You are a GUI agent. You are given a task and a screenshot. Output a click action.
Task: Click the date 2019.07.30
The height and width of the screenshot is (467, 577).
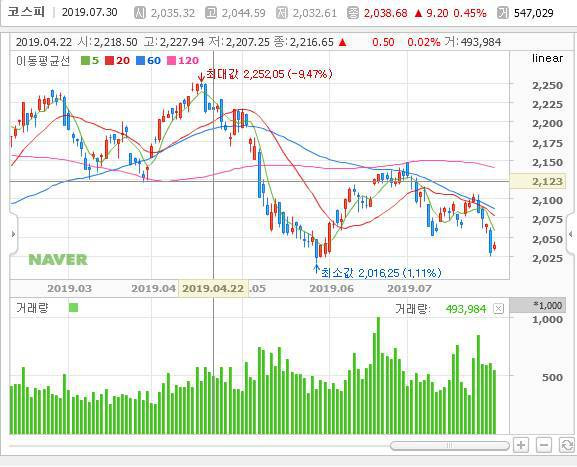[89, 13]
